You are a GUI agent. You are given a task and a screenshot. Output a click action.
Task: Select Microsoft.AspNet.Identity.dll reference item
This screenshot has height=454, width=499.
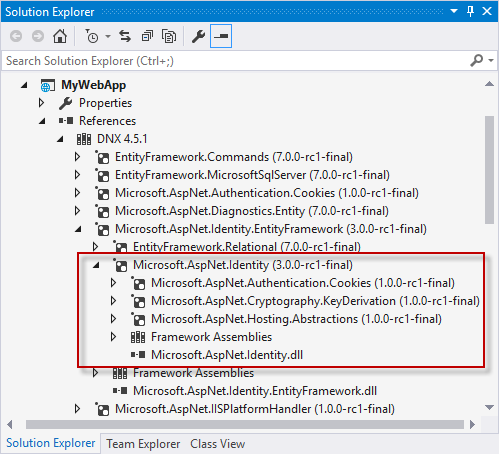click(x=227, y=355)
